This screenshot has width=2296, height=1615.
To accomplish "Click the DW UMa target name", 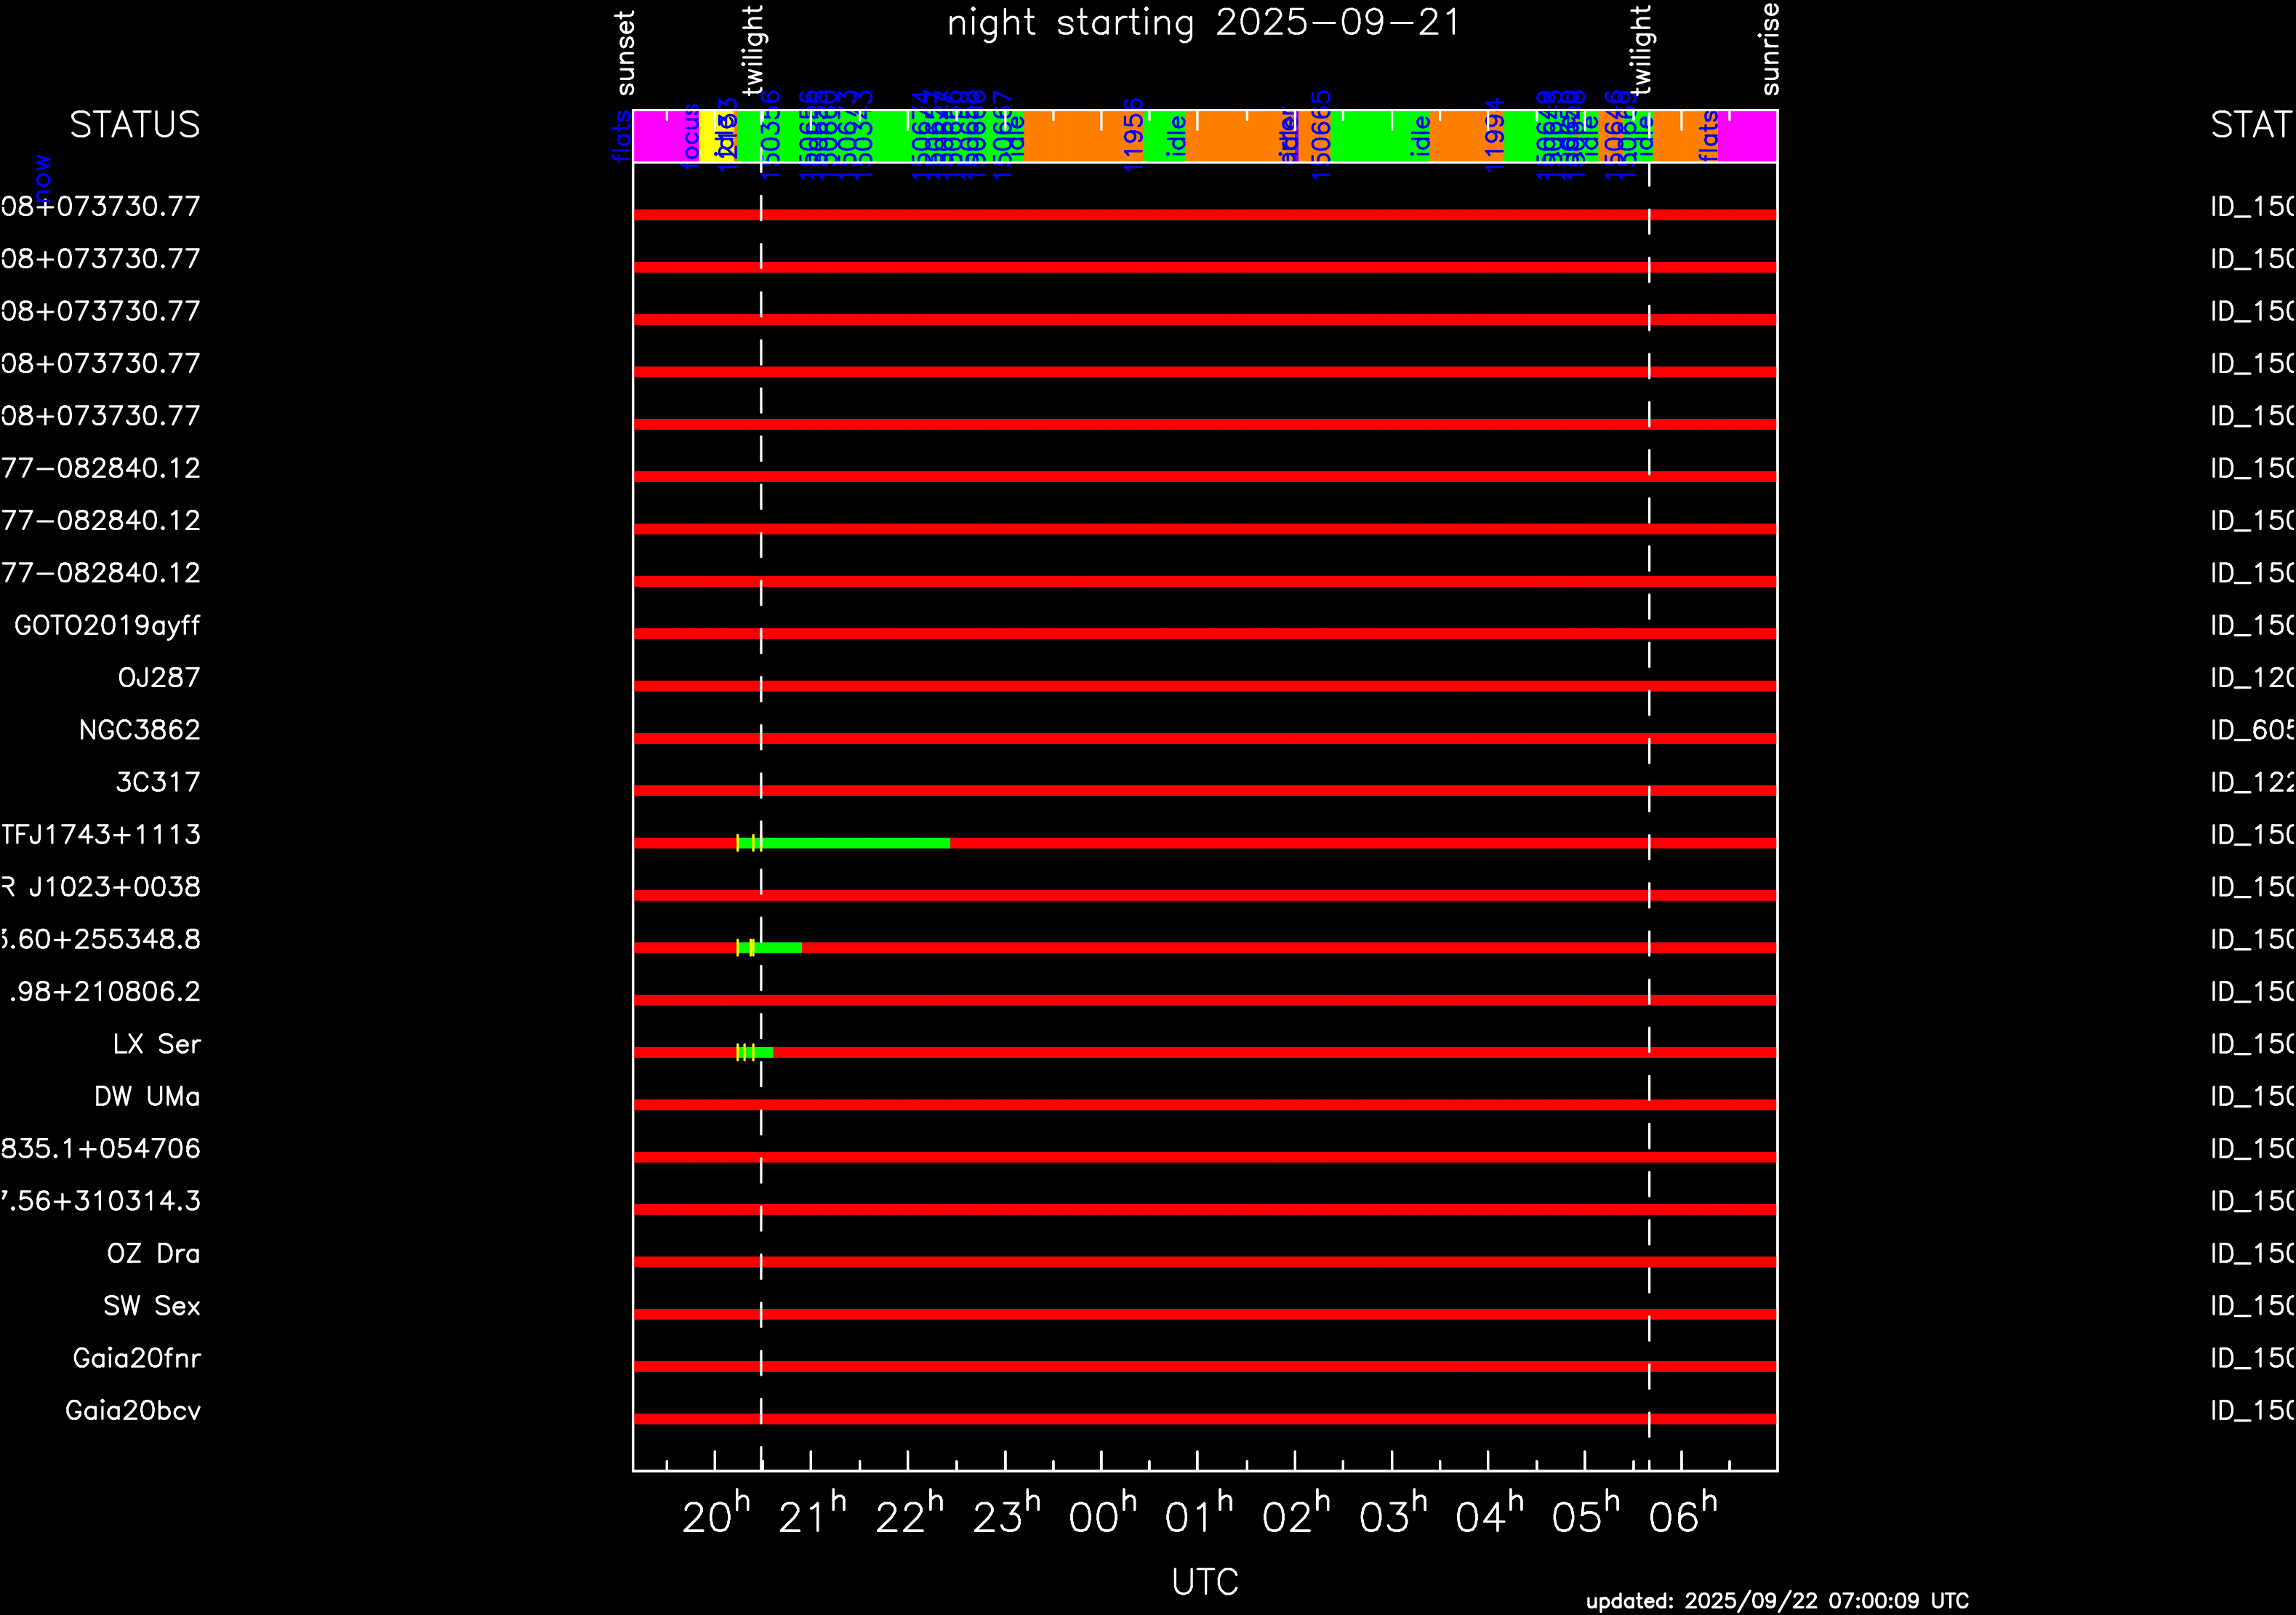I will coord(147,1097).
